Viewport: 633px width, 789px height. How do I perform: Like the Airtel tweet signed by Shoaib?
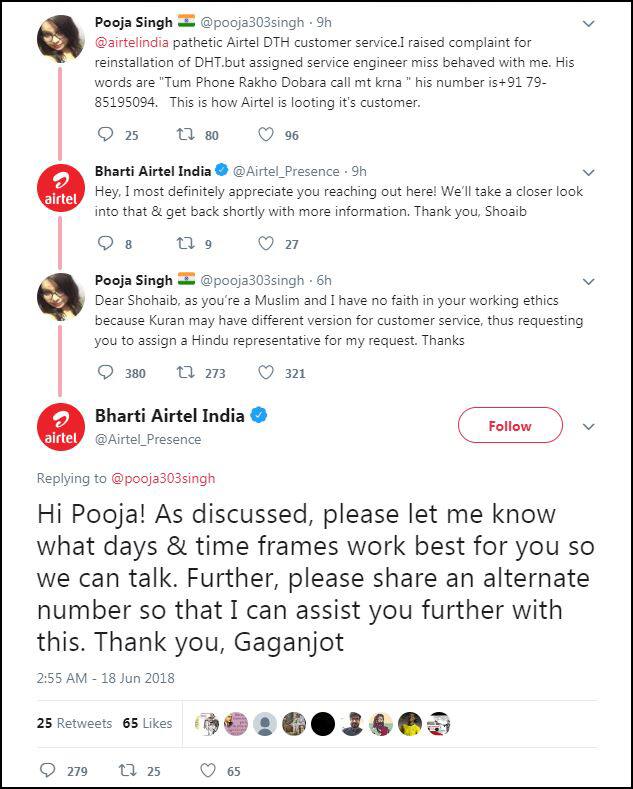[x=265, y=243]
